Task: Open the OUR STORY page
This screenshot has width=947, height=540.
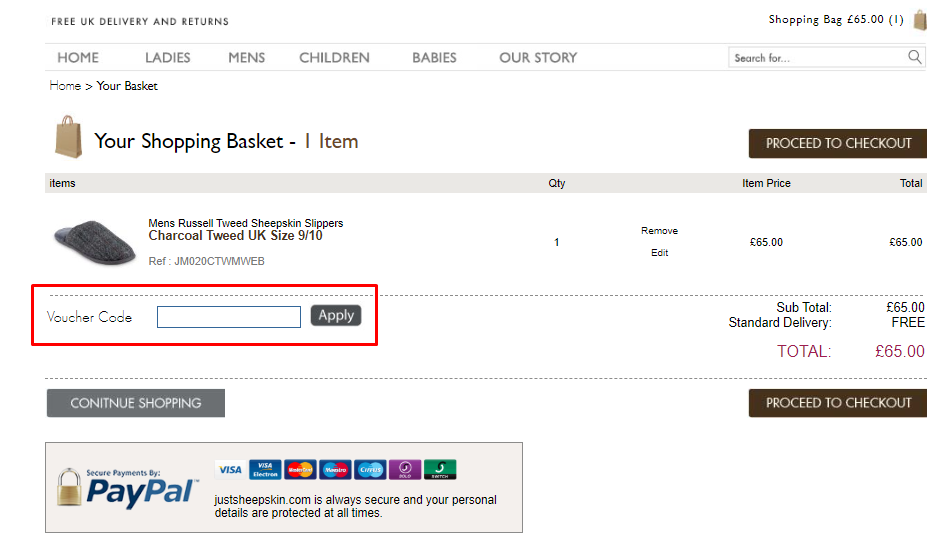Action: pos(538,57)
